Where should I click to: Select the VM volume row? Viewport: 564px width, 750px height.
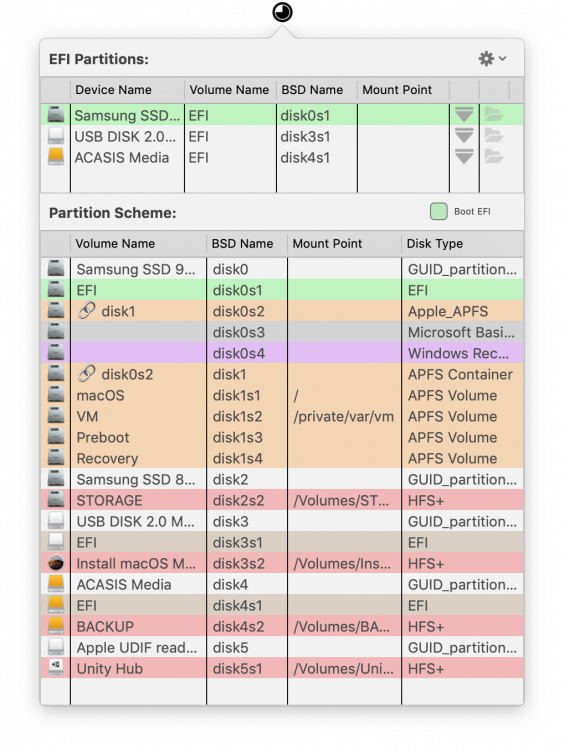(282, 417)
